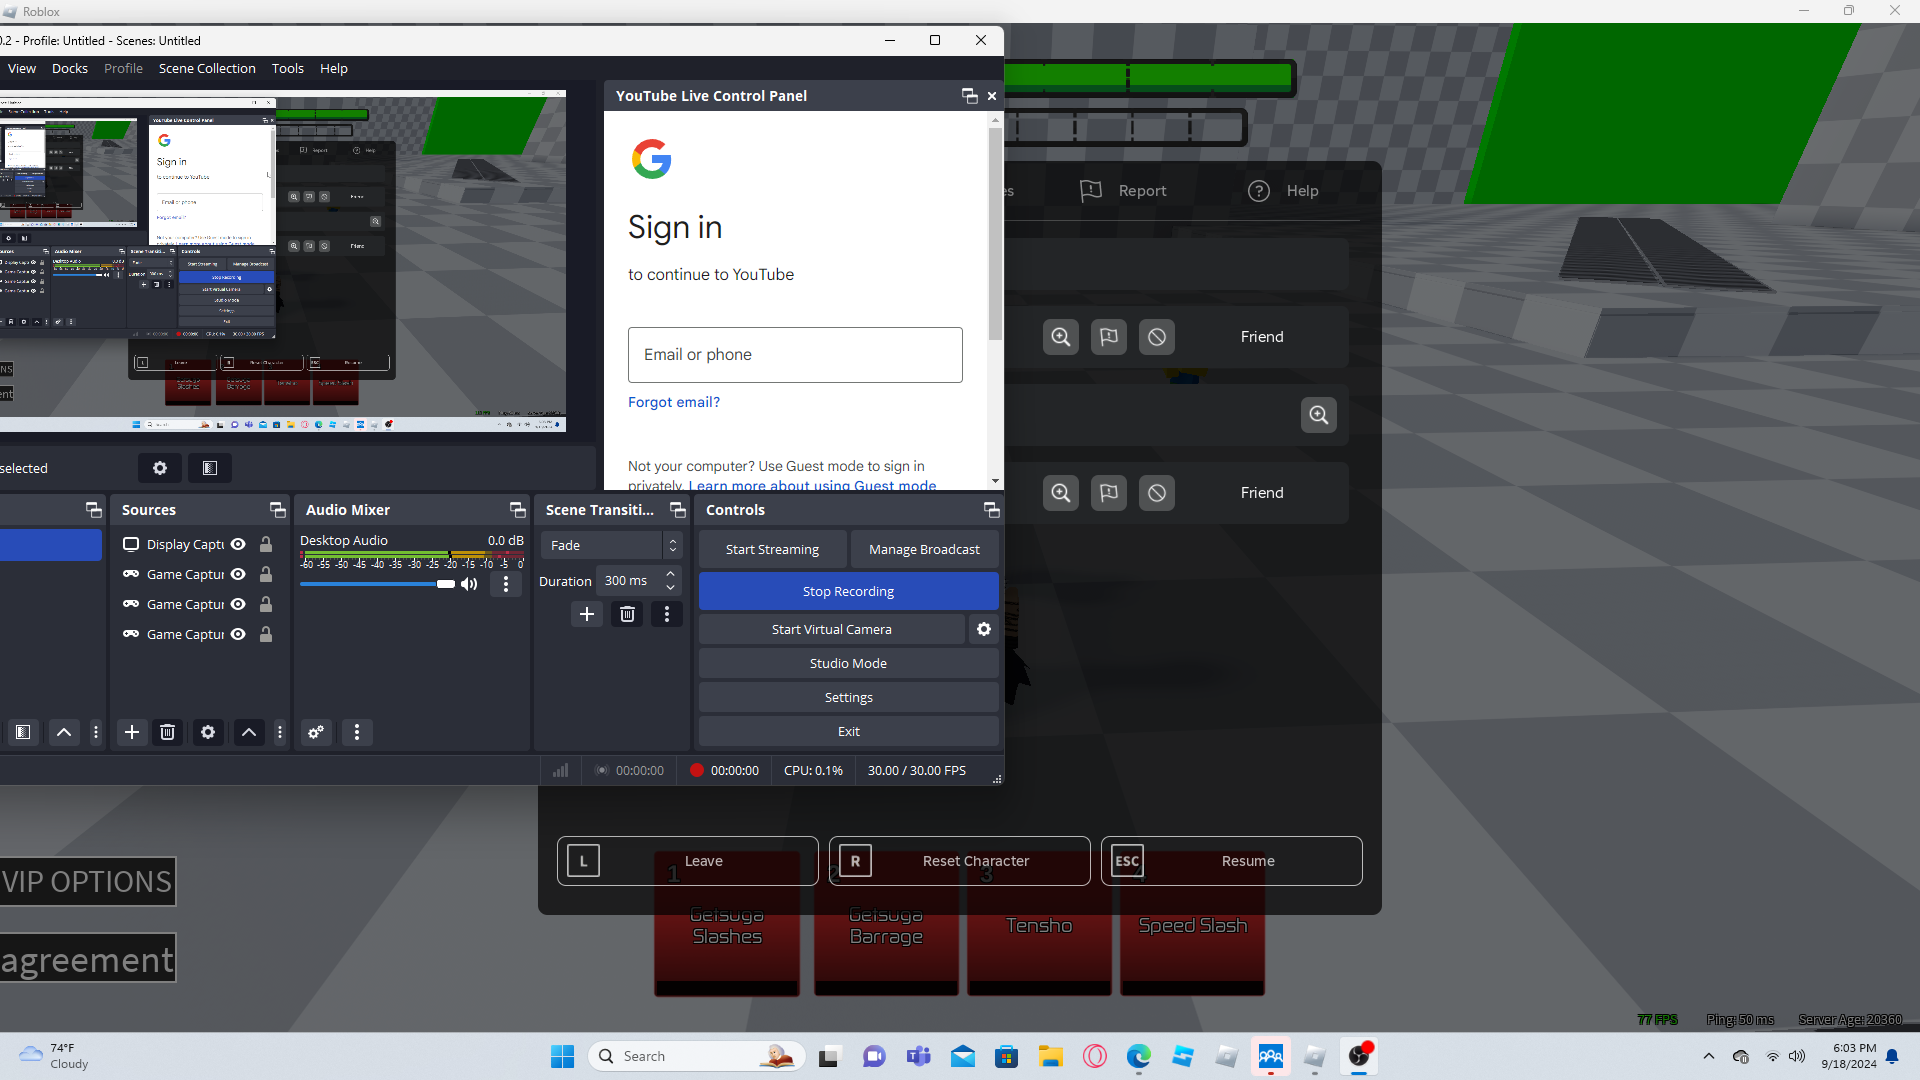Click the Email or phone field

coord(795,355)
